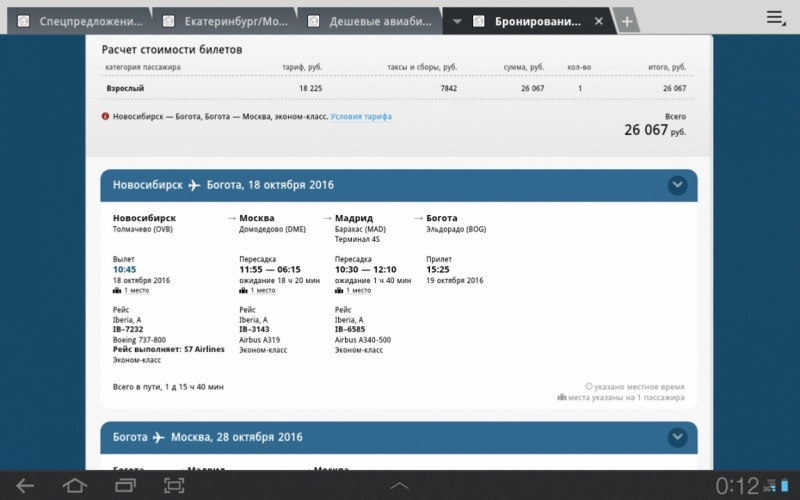
Task: Click the 1 место baggage link under 1 ч 40 мин
Action: point(358,290)
